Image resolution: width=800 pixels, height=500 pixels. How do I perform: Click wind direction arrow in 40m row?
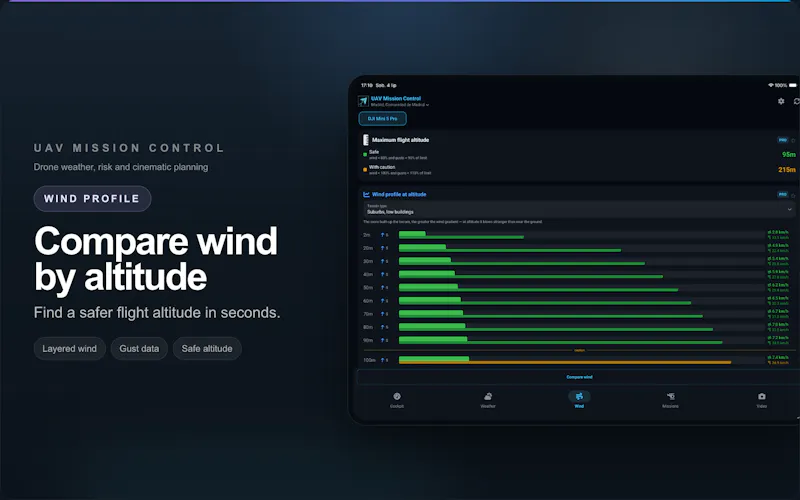click(383, 274)
